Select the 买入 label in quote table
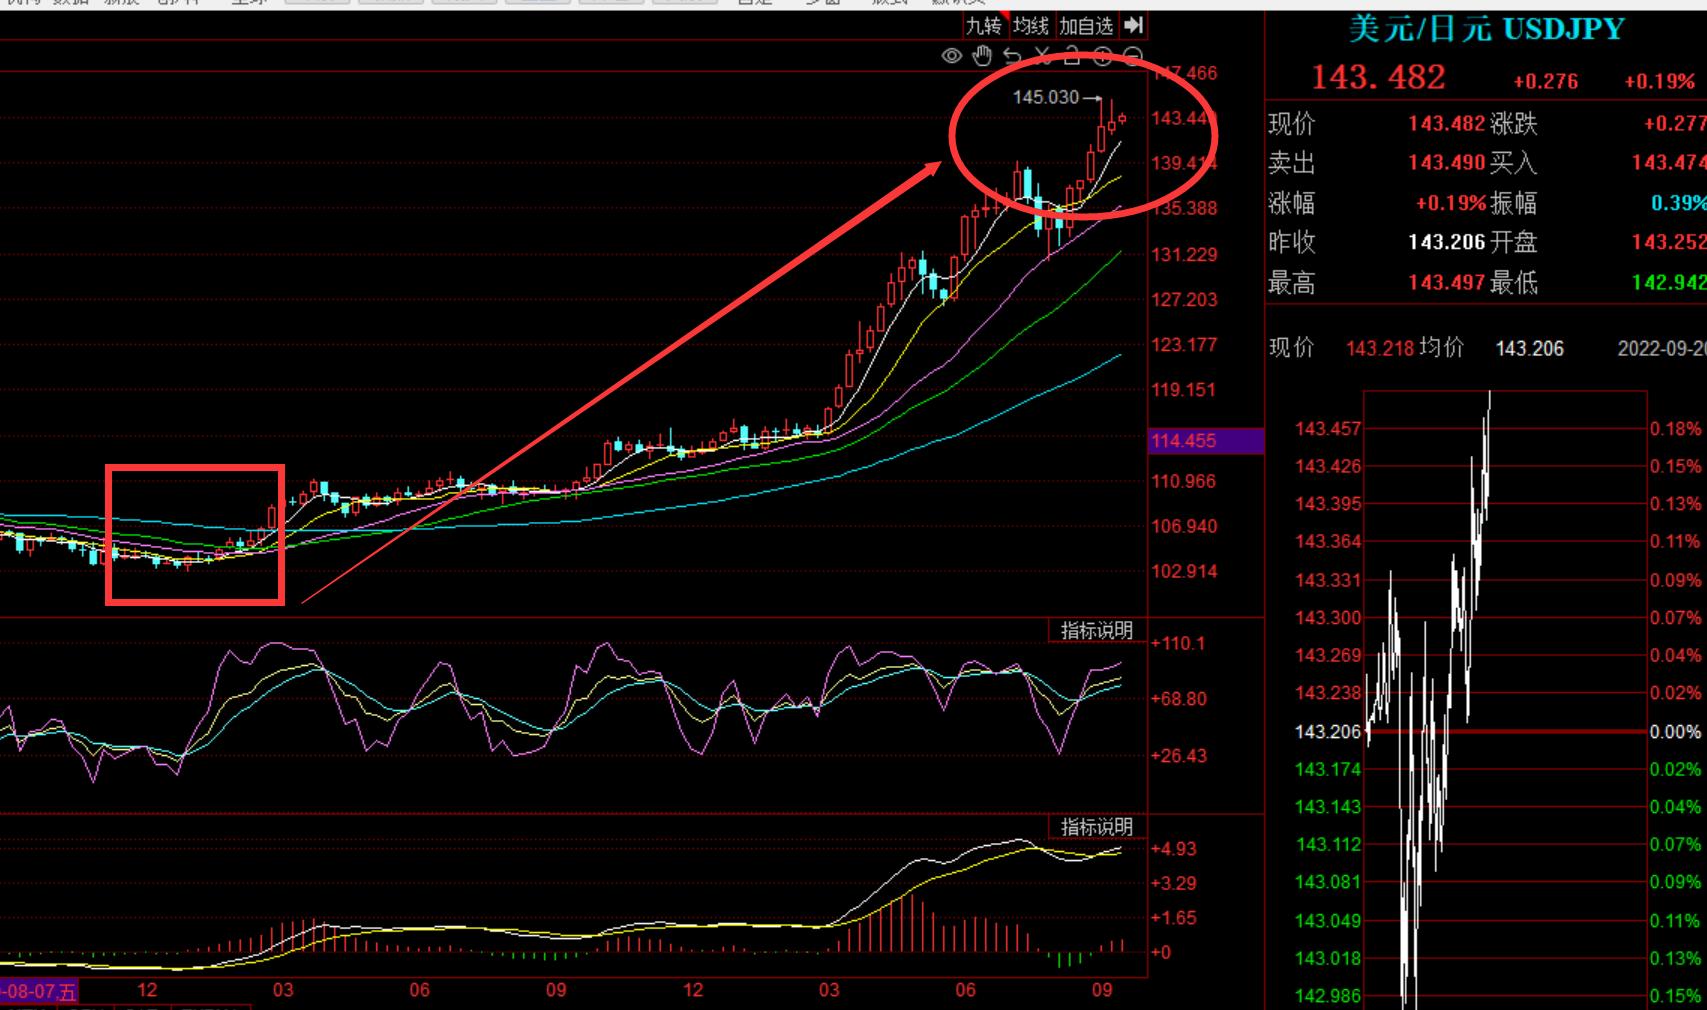This screenshot has height=1010, width=1707. coord(1512,162)
